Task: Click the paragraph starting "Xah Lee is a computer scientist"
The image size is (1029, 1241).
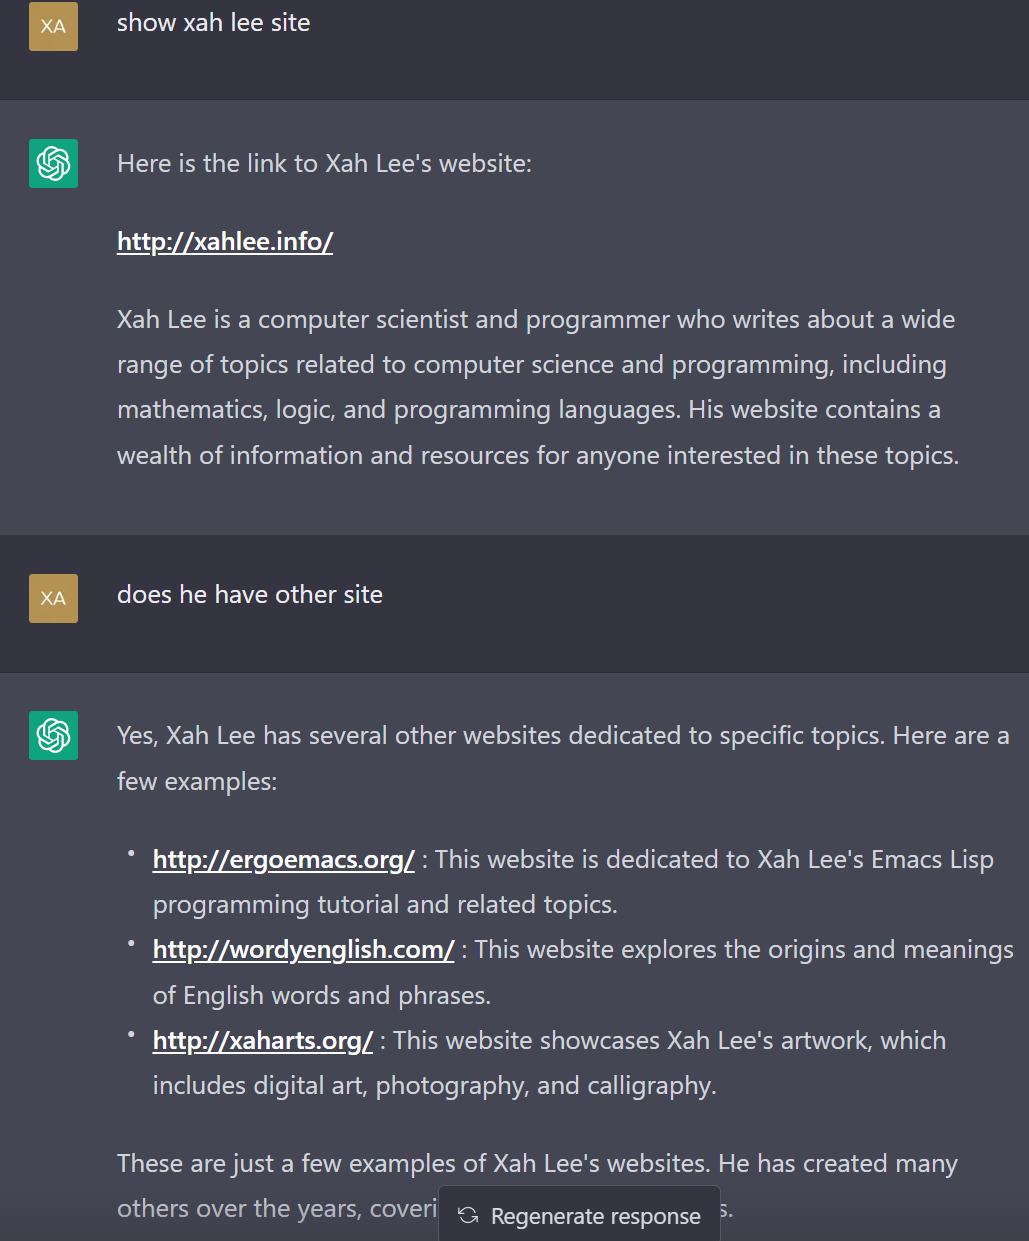Action: tap(538, 387)
